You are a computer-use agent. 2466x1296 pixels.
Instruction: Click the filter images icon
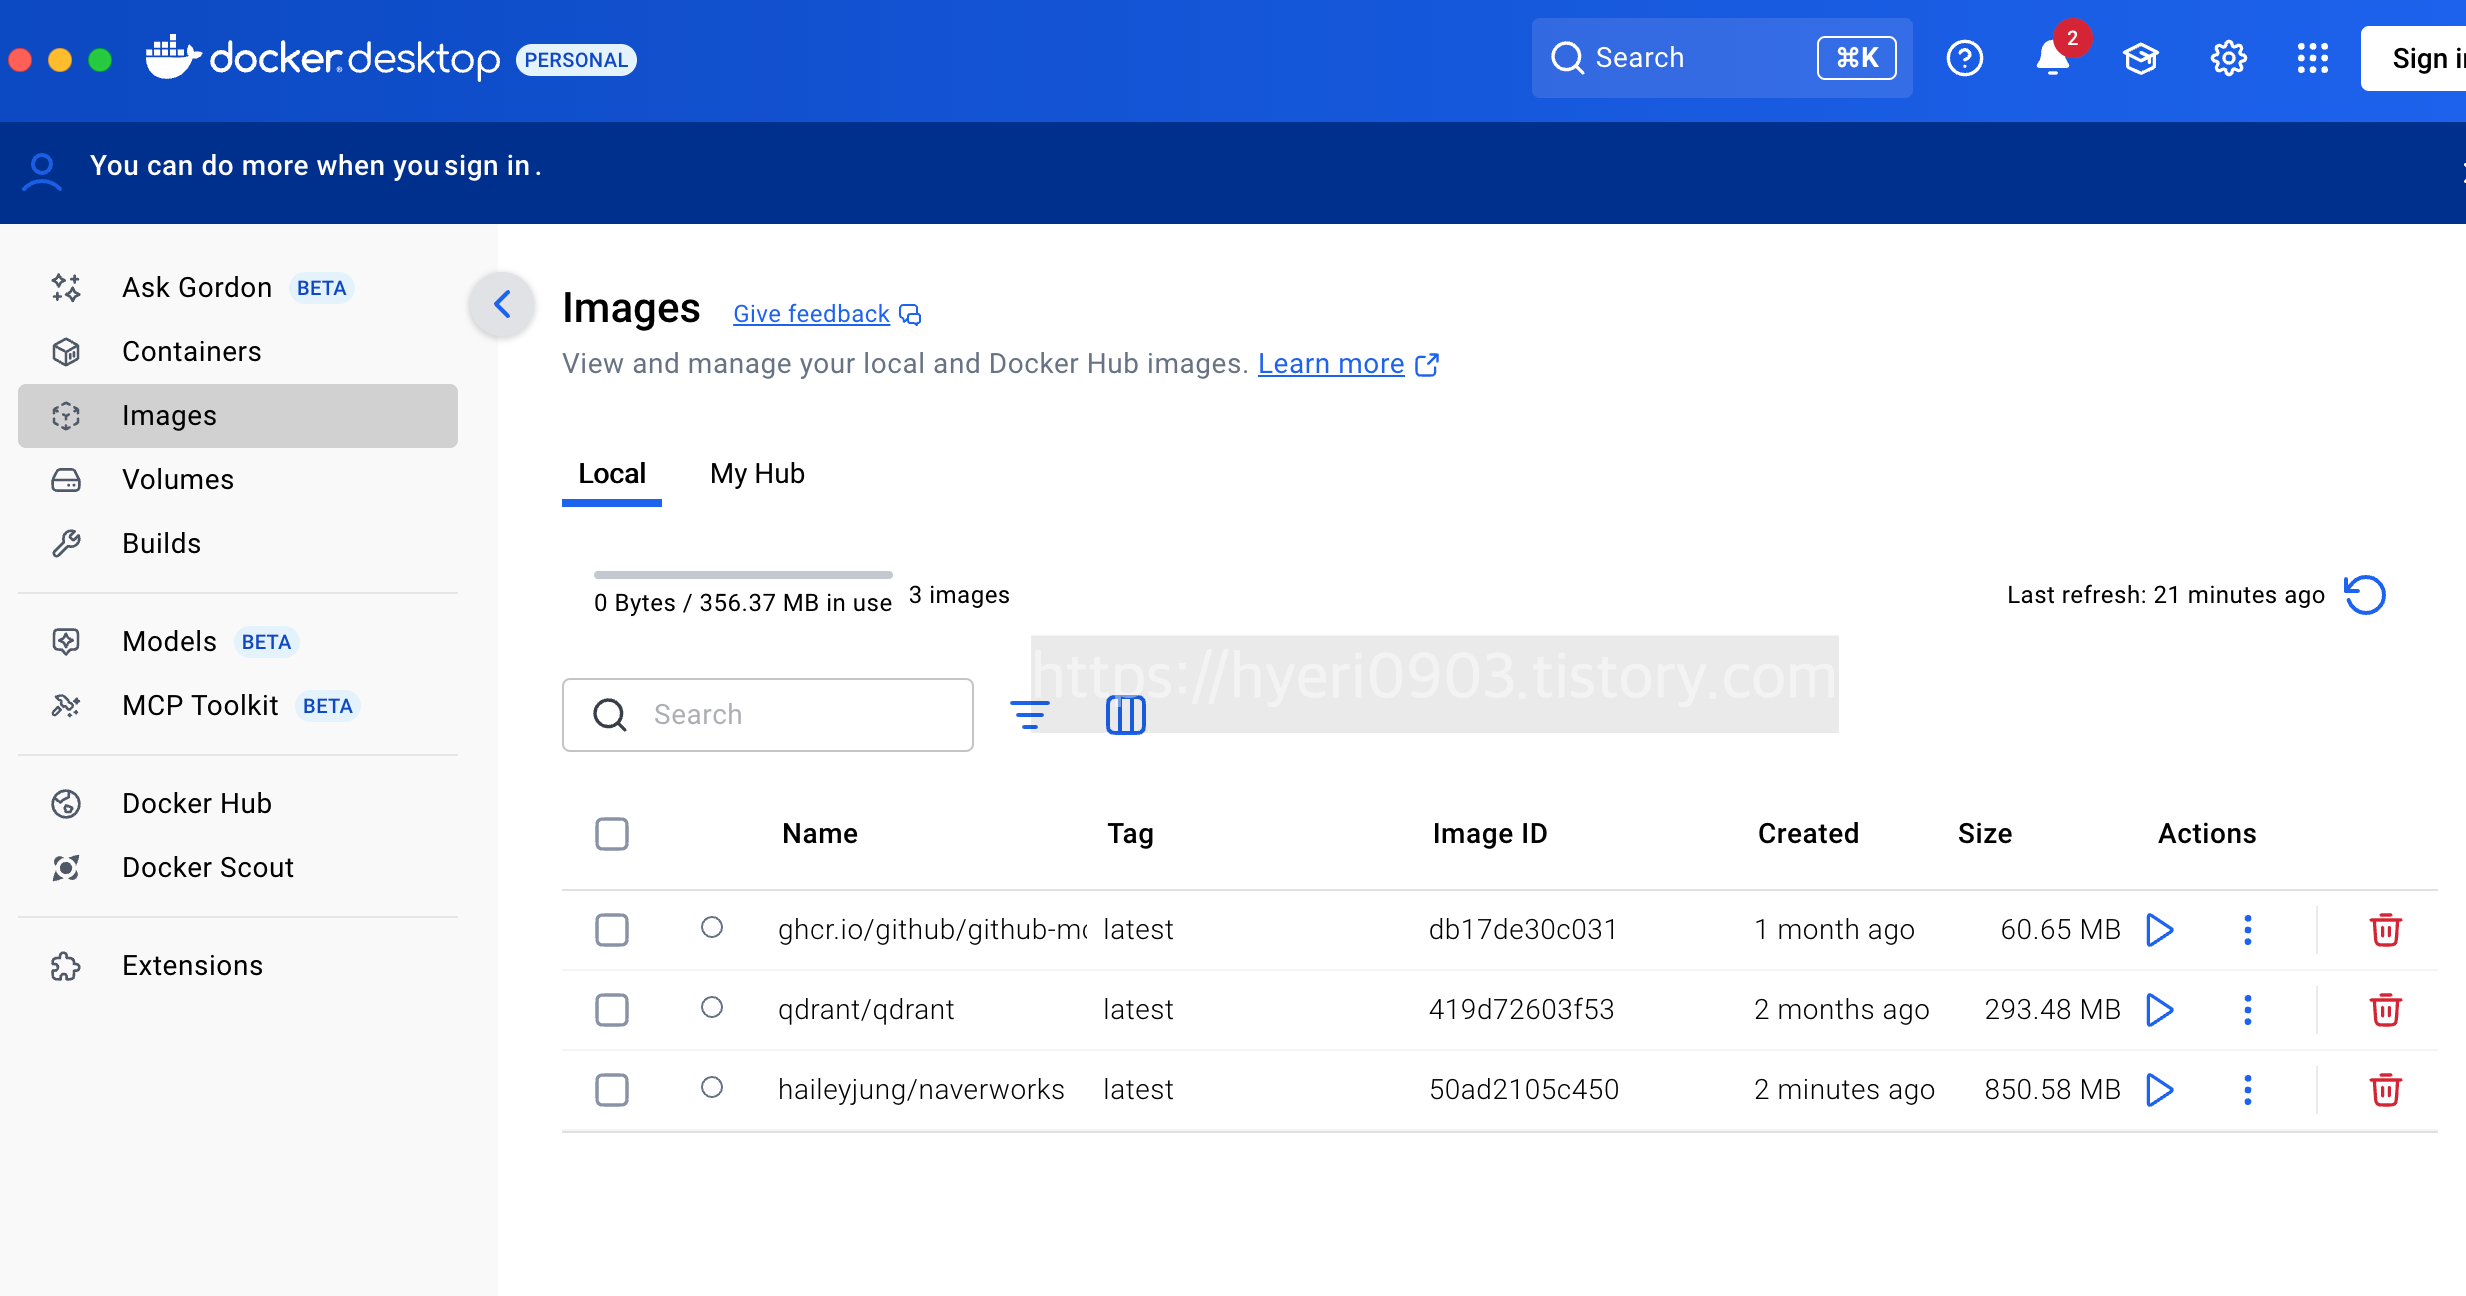click(1029, 714)
